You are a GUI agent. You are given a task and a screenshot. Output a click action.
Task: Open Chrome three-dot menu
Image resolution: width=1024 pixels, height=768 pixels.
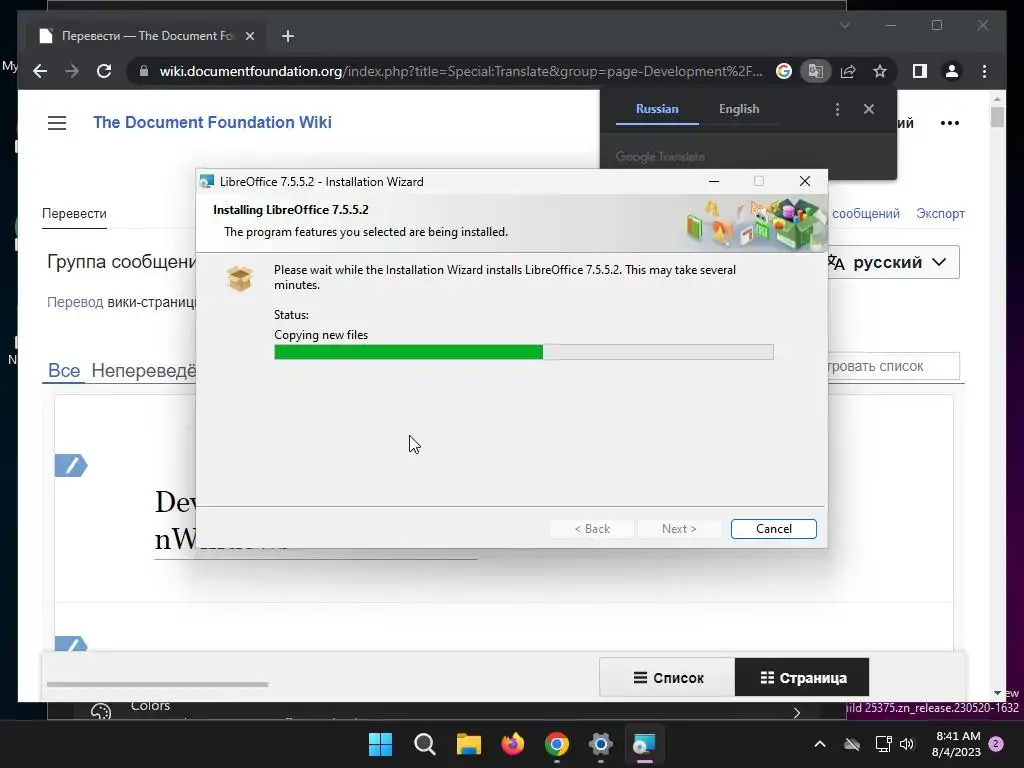(x=984, y=71)
